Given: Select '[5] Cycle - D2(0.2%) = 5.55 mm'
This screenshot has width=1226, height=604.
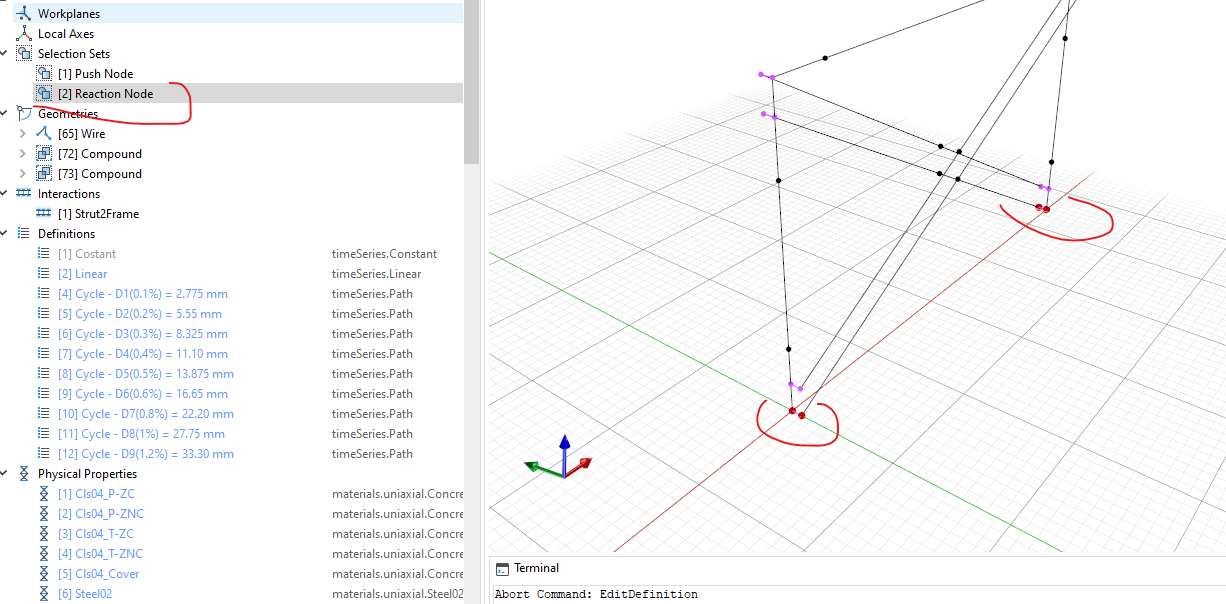Looking at the screenshot, I should [139, 313].
